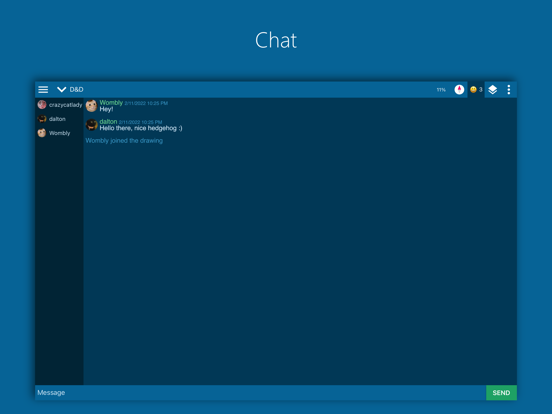552x414 pixels.
Task: Open the three-dot more options menu
Action: coord(509,90)
